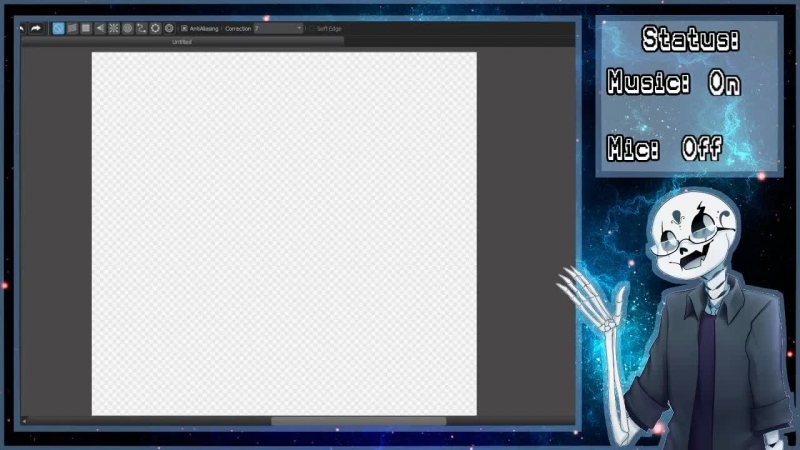Enable the filled Circle snap tool

click(128, 29)
